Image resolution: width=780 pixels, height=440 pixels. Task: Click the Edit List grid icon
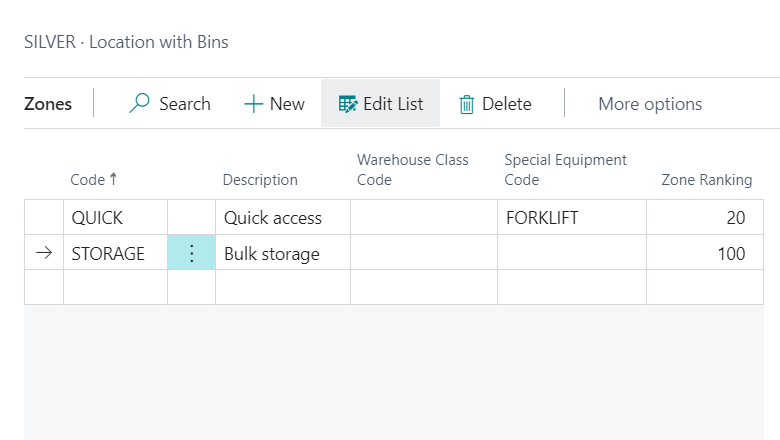[348, 104]
